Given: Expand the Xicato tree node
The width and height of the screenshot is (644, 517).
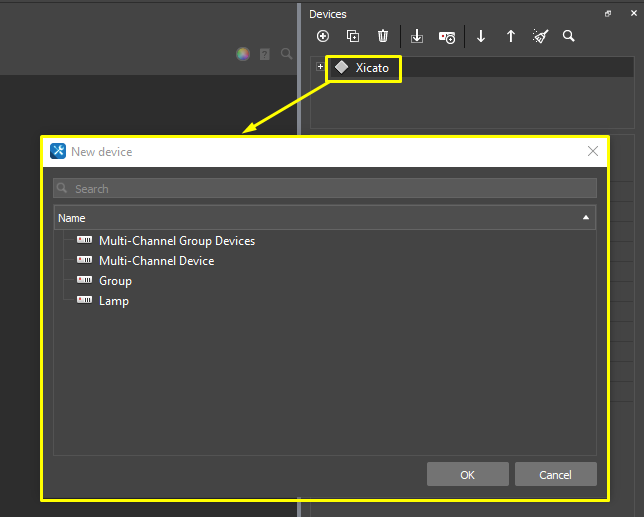Looking at the screenshot, I should point(320,67).
